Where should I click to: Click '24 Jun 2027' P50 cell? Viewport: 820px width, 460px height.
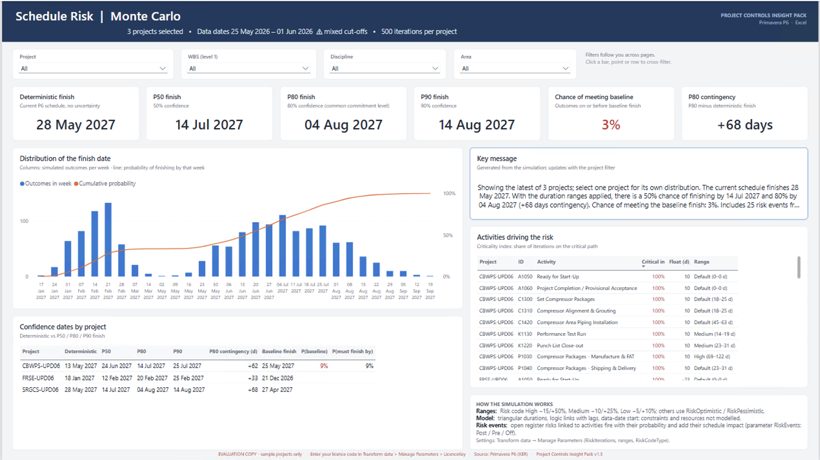click(x=117, y=366)
